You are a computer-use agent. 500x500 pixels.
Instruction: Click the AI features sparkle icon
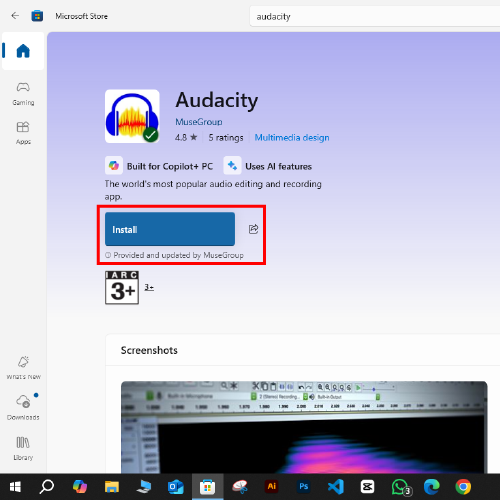click(x=232, y=165)
